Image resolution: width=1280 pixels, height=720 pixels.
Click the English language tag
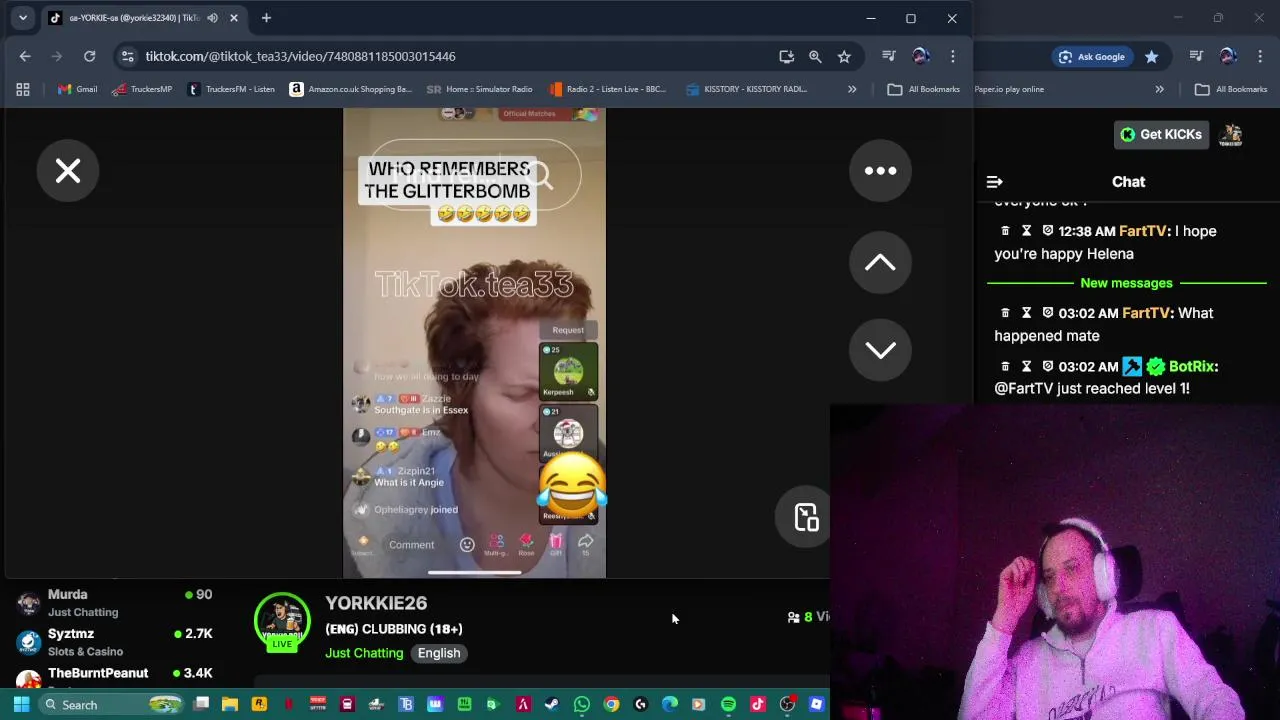click(x=439, y=653)
